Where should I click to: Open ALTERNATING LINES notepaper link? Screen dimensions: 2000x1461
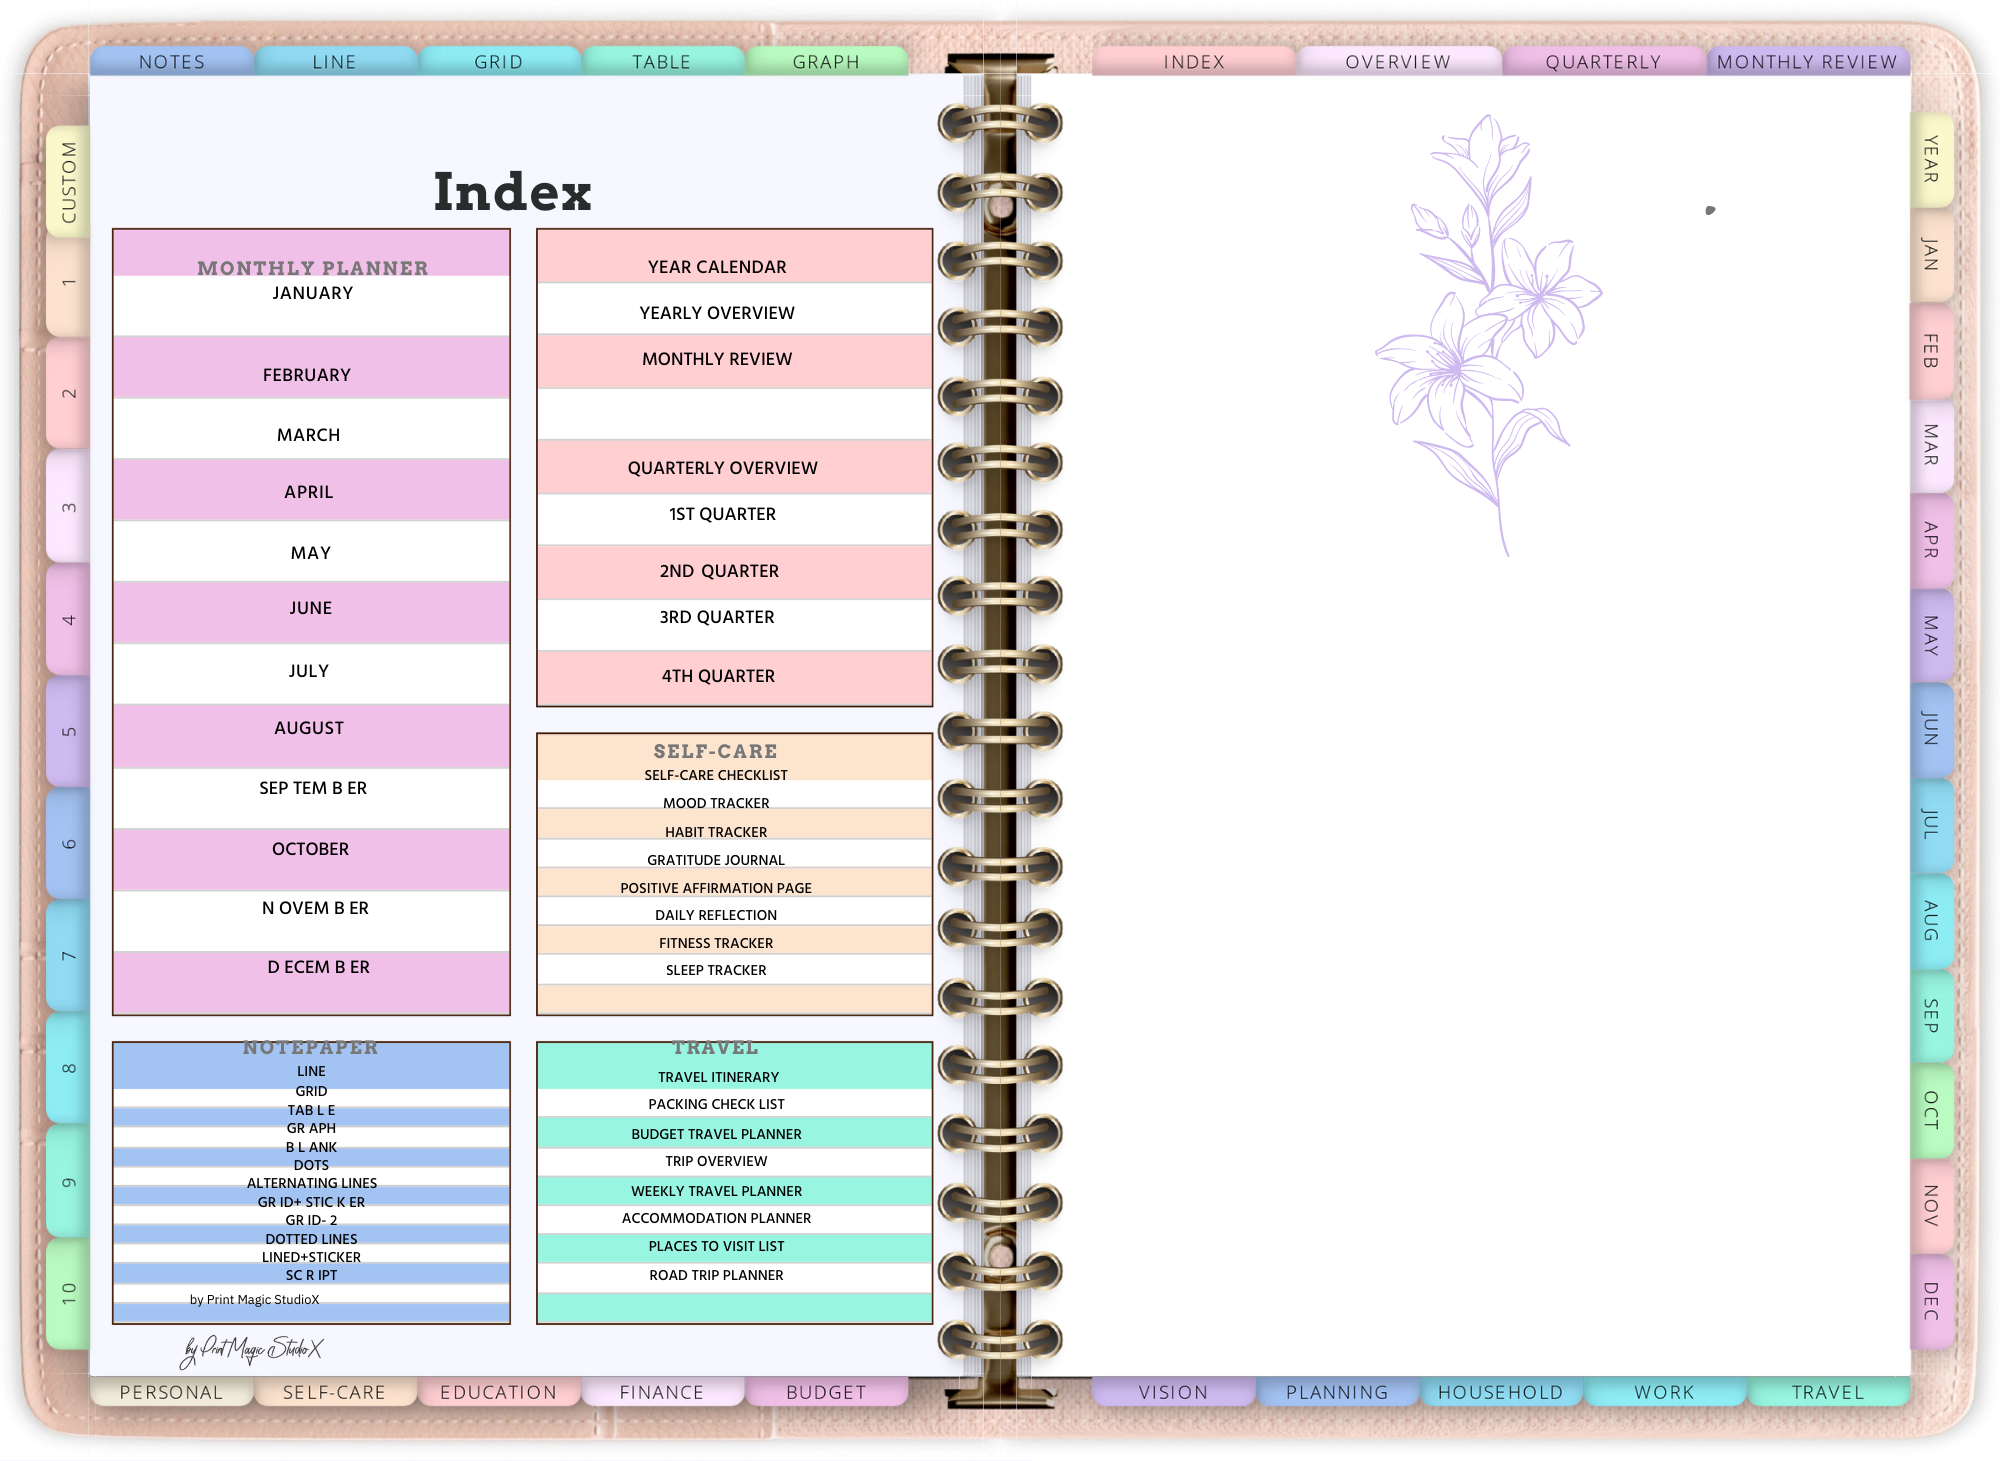(x=311, y=1183)
